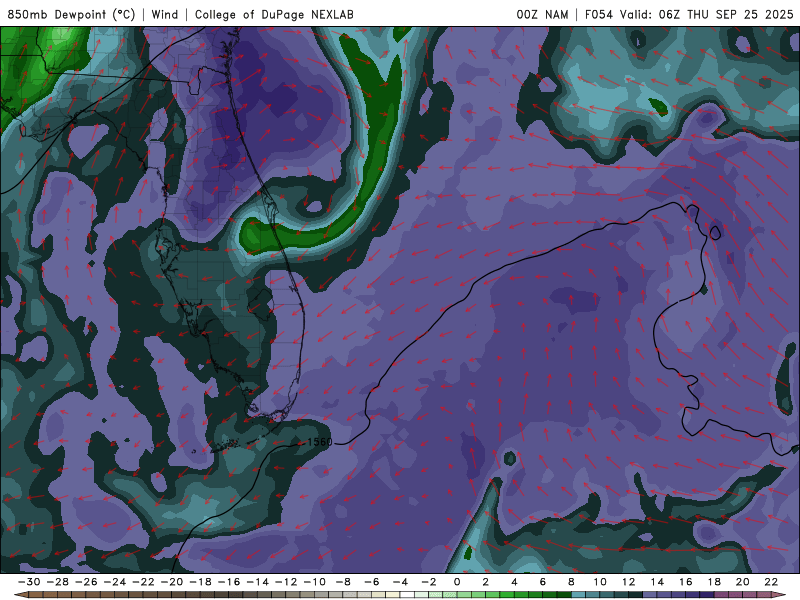Viewport: 800px width, 600px height.
Task: Click the '-30' color scale label
Action: point(29,582)
